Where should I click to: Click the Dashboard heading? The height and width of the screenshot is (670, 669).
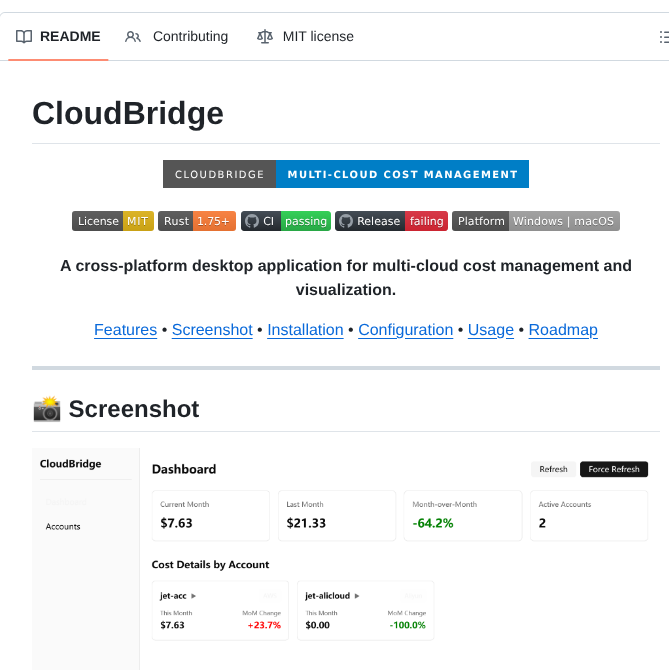pyautogui.click(x=184, y=469)
